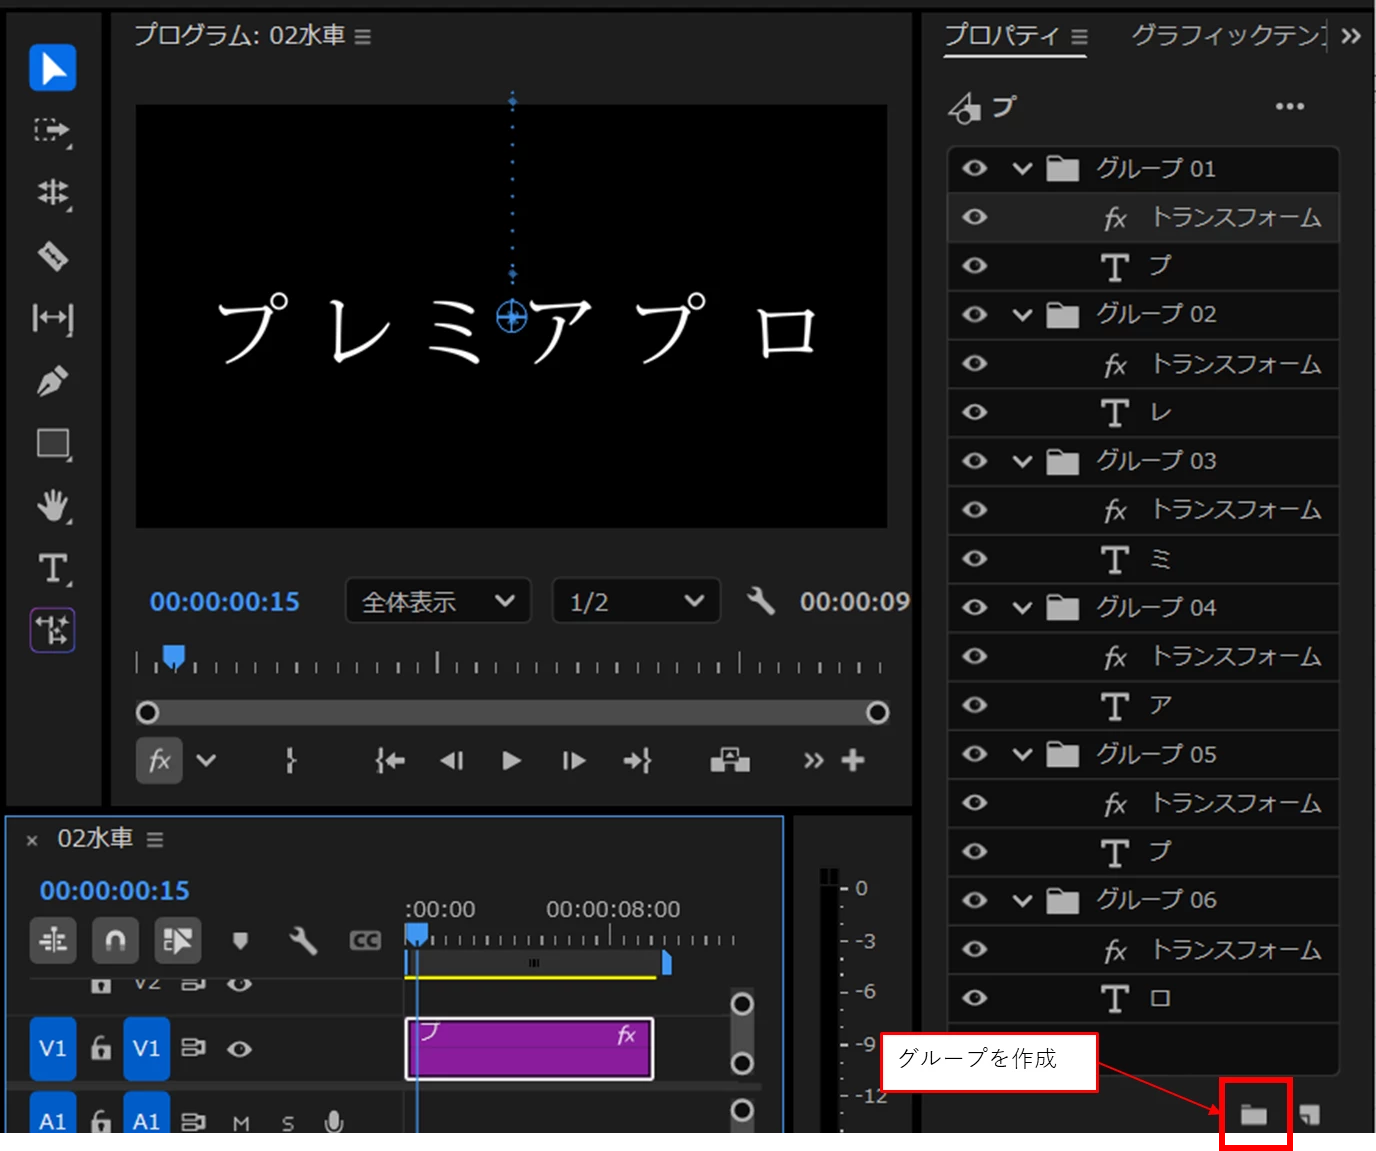The height and width of the screenshot is (1151, 1376).
Task: Collapse グループ 04 chevron
Action: click(1022, 607)
